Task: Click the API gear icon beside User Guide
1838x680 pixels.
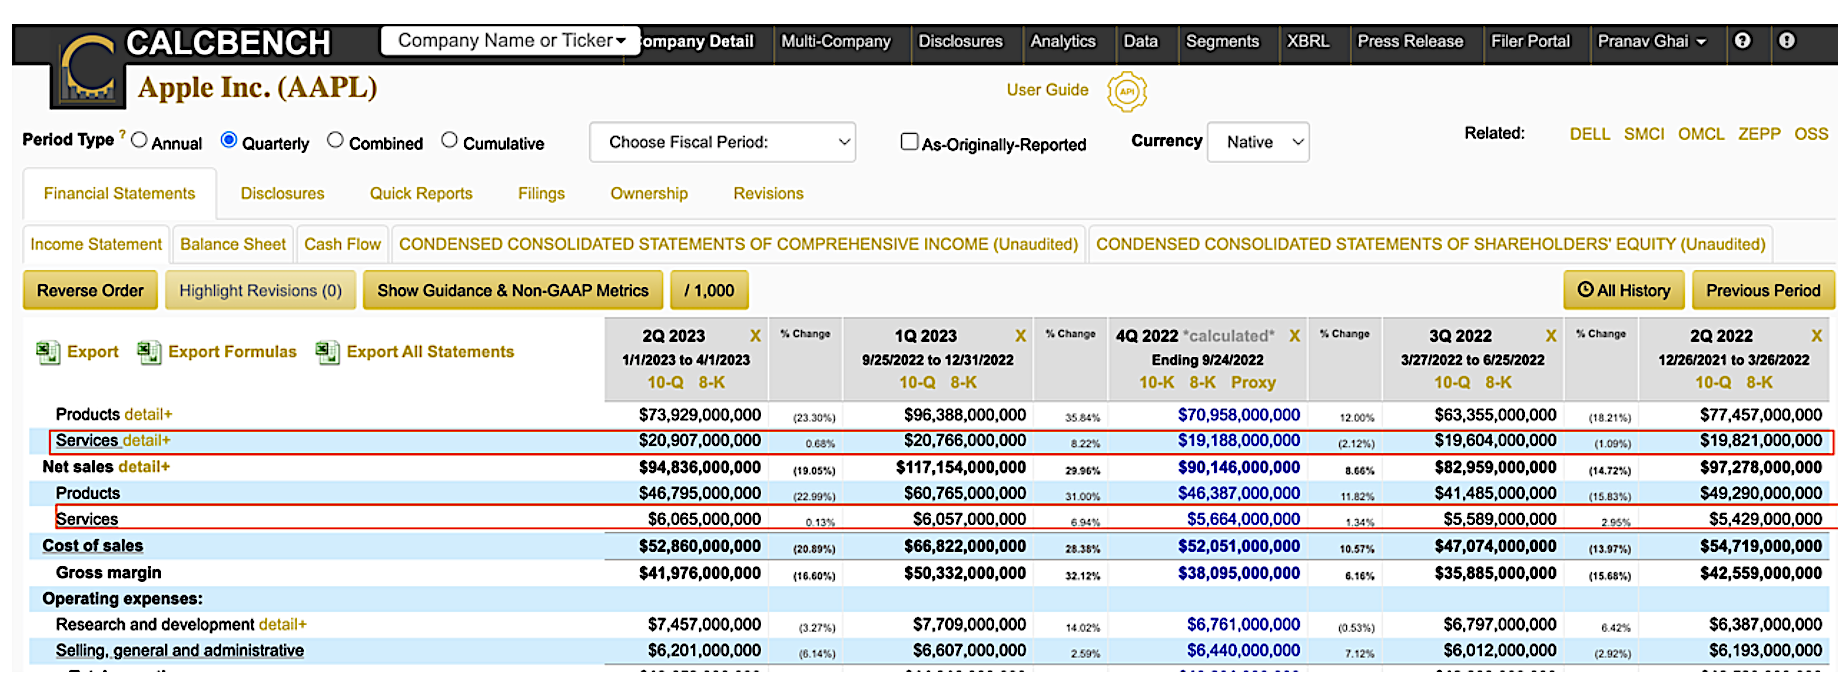Action: point(1126,92)
